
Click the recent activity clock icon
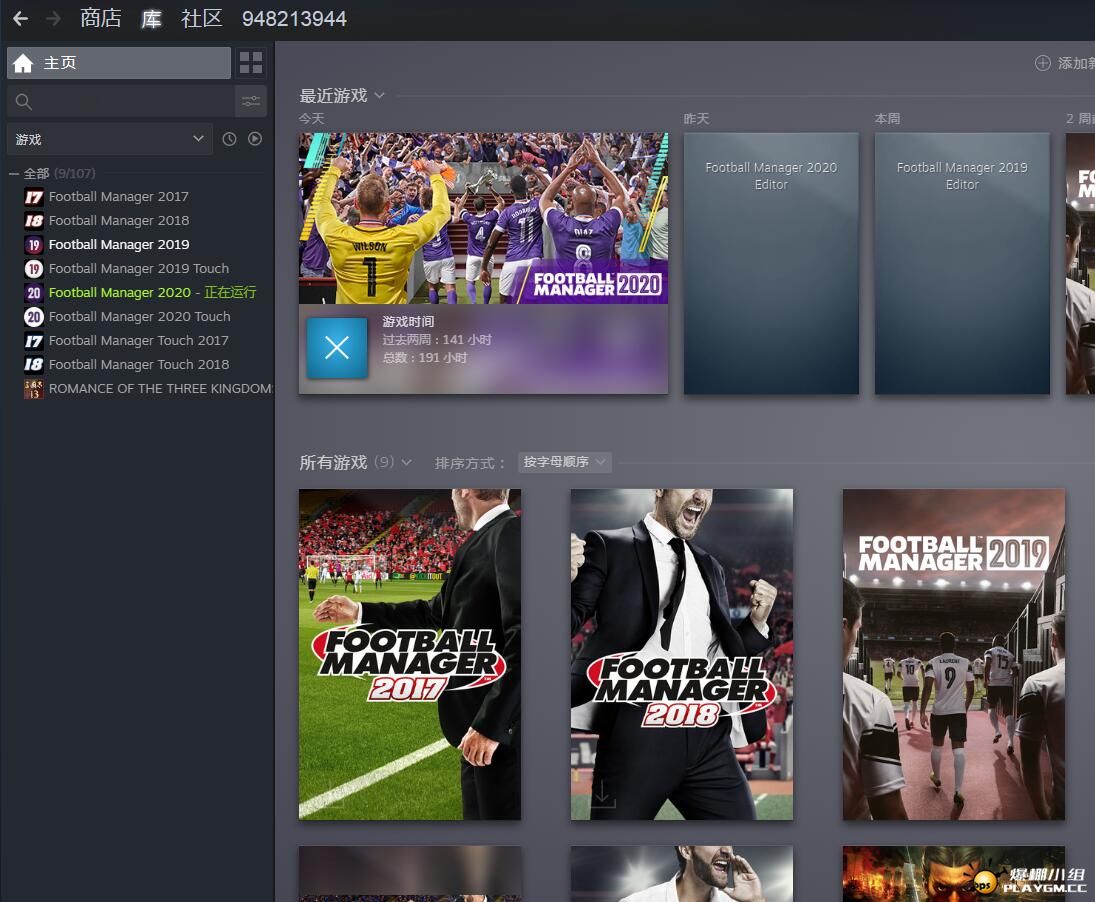229,139
